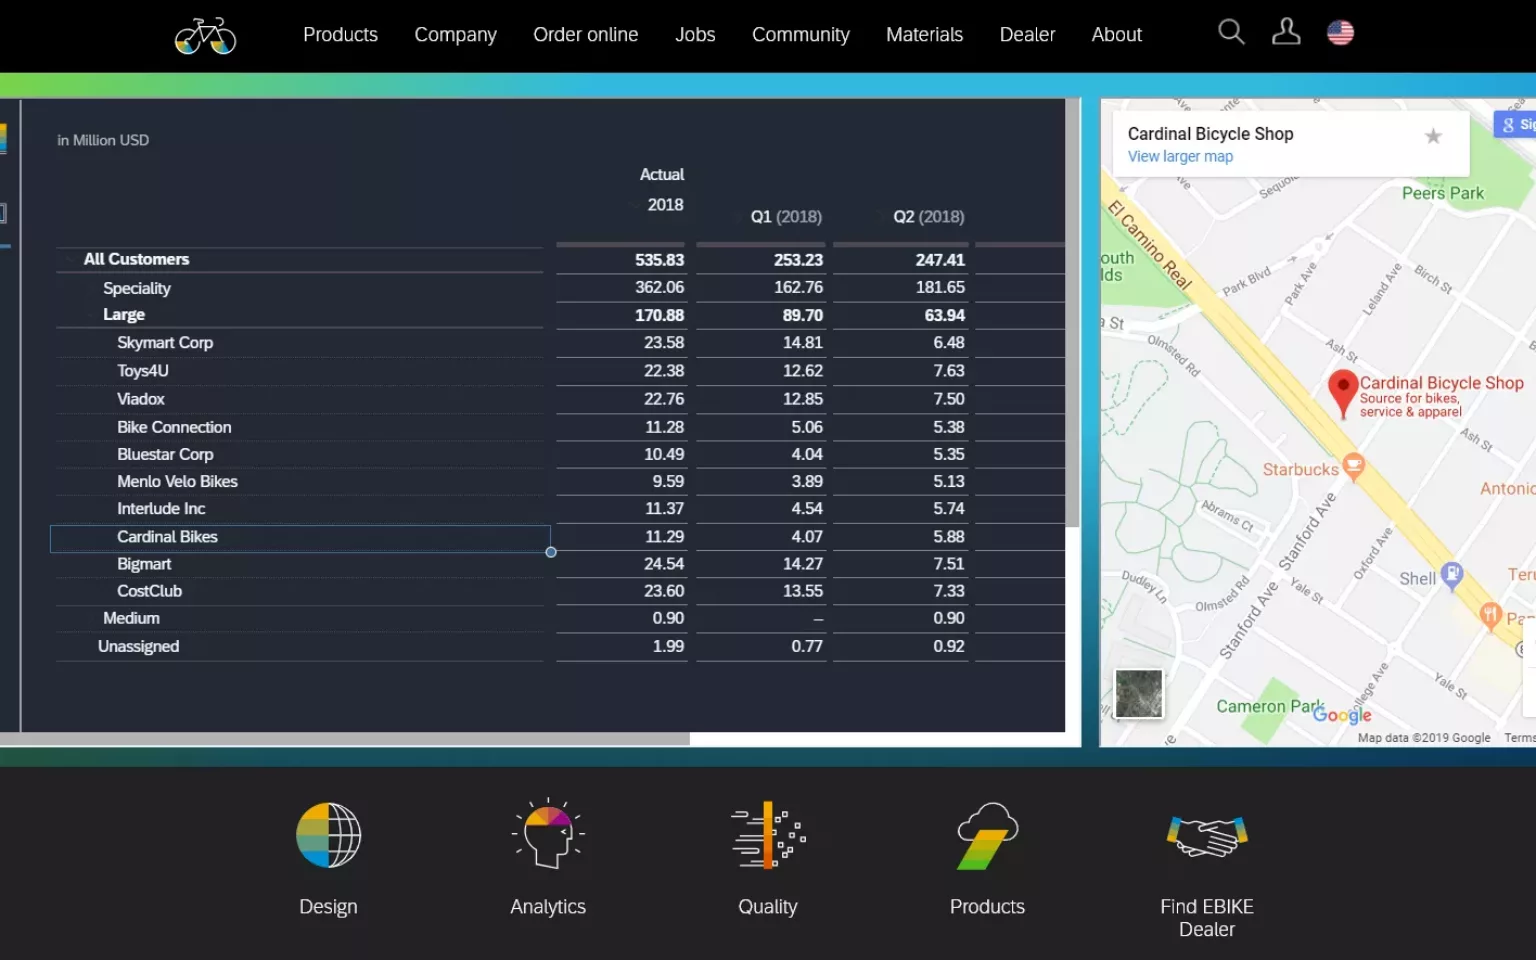Save place with the star icon on map
The image size is (1536, 960).
(1433, 136)
